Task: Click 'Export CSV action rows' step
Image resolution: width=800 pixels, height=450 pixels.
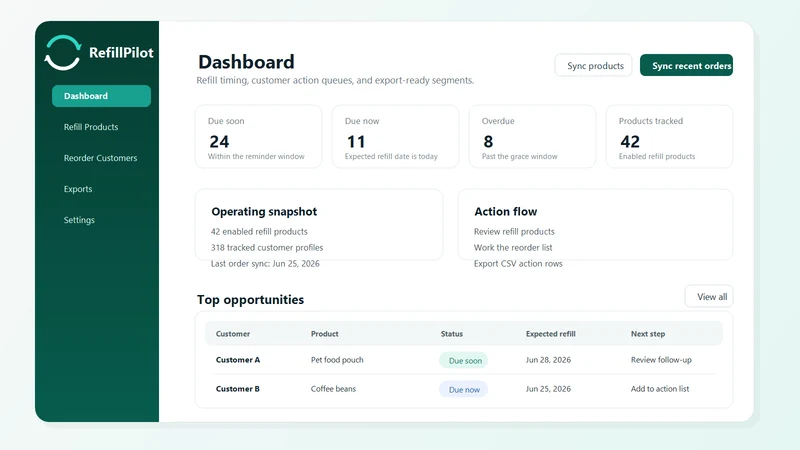Action: [x=518, y=264]
